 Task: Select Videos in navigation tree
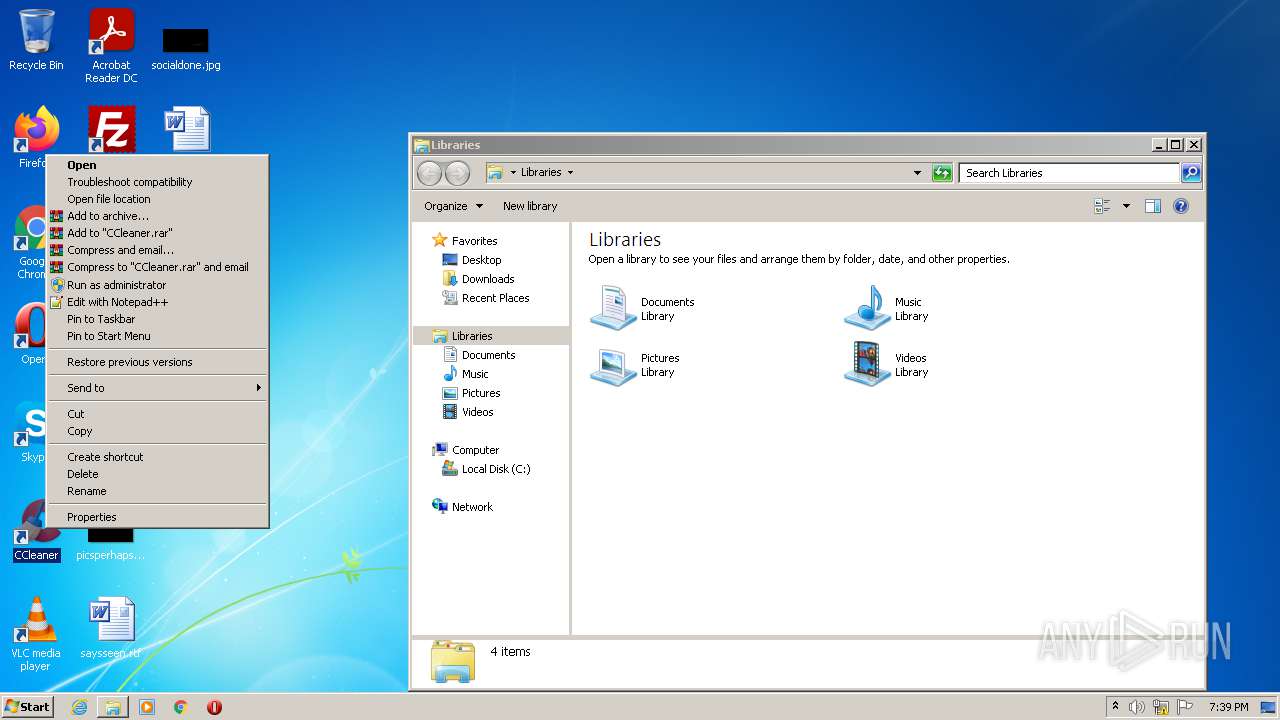[x=477, y=412]
